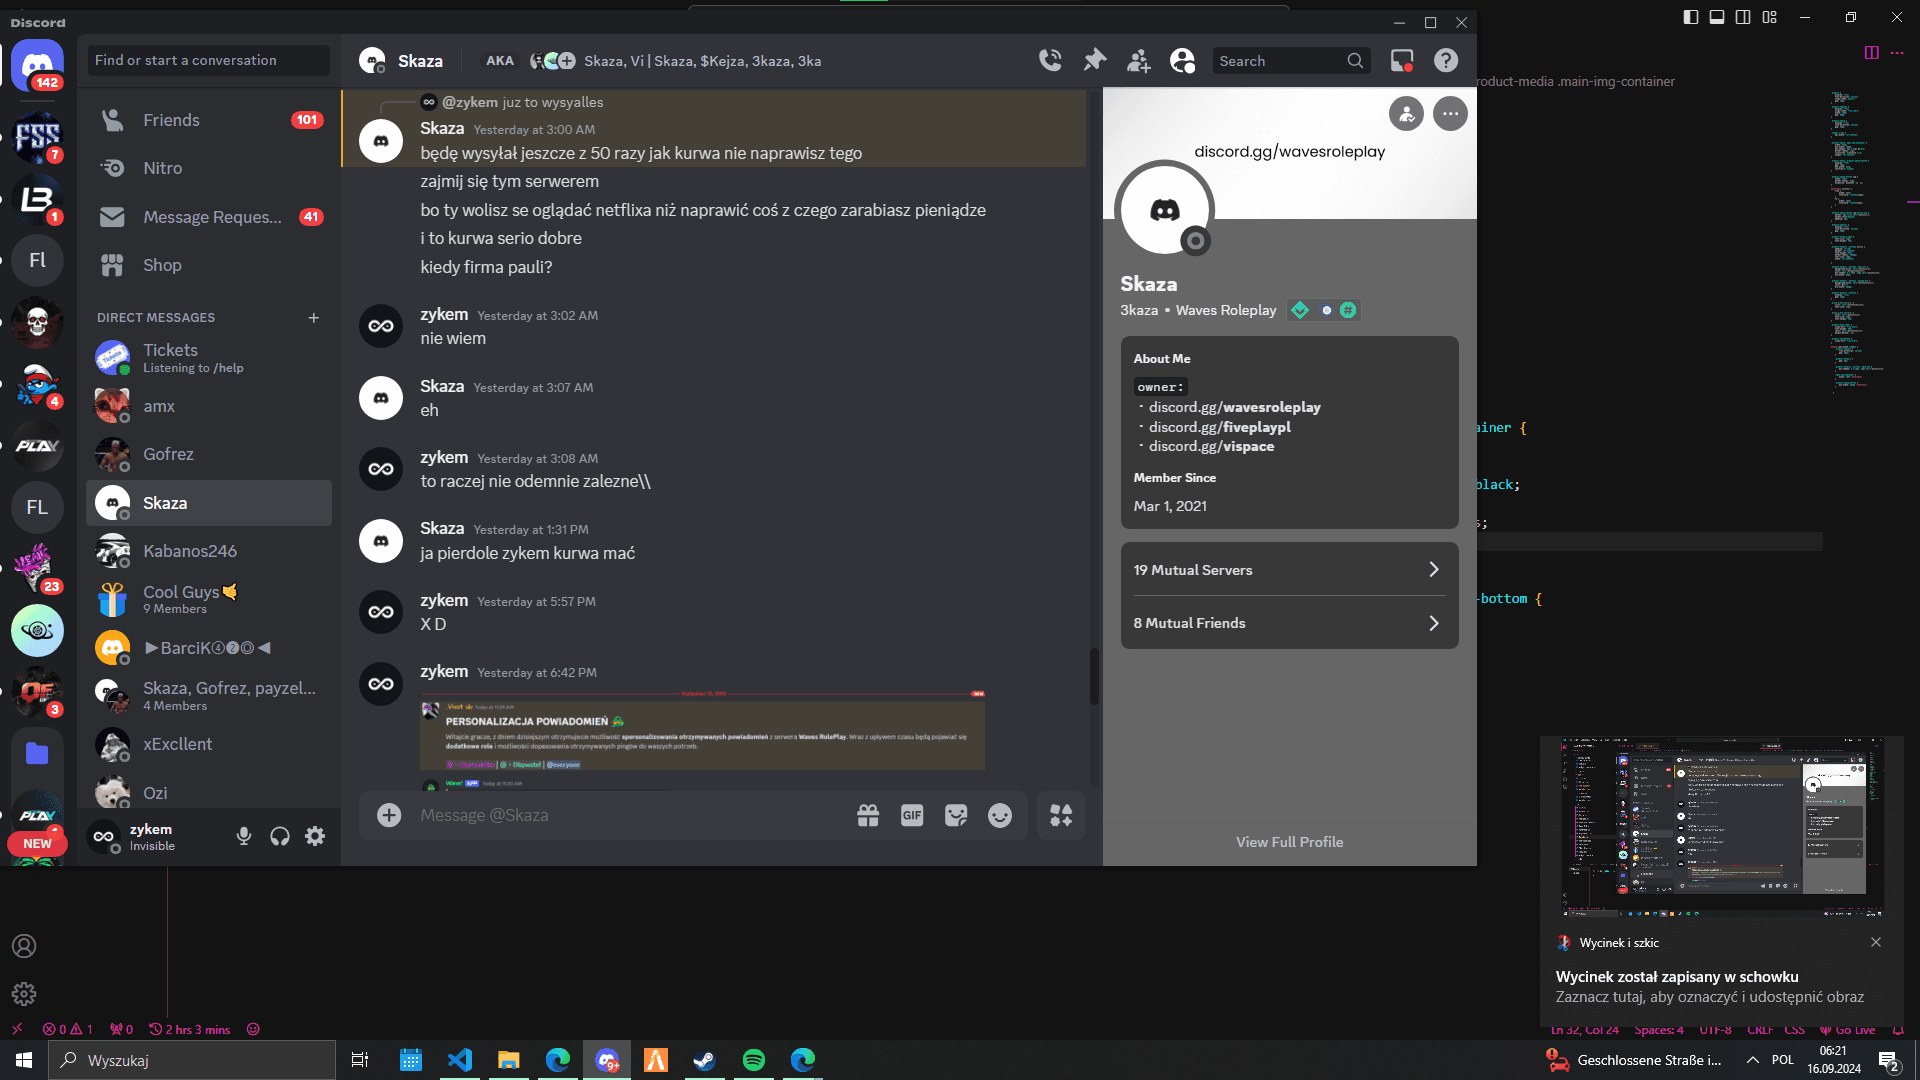Screen dimensions: 1920x1080
Task: Open the Shop page
Action: [x=209, y=265]
